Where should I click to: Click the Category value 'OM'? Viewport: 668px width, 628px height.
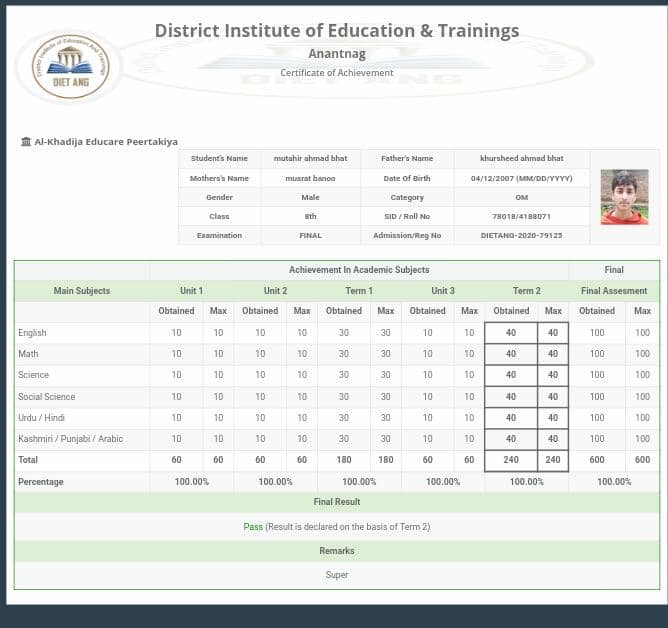pos(521,197)
